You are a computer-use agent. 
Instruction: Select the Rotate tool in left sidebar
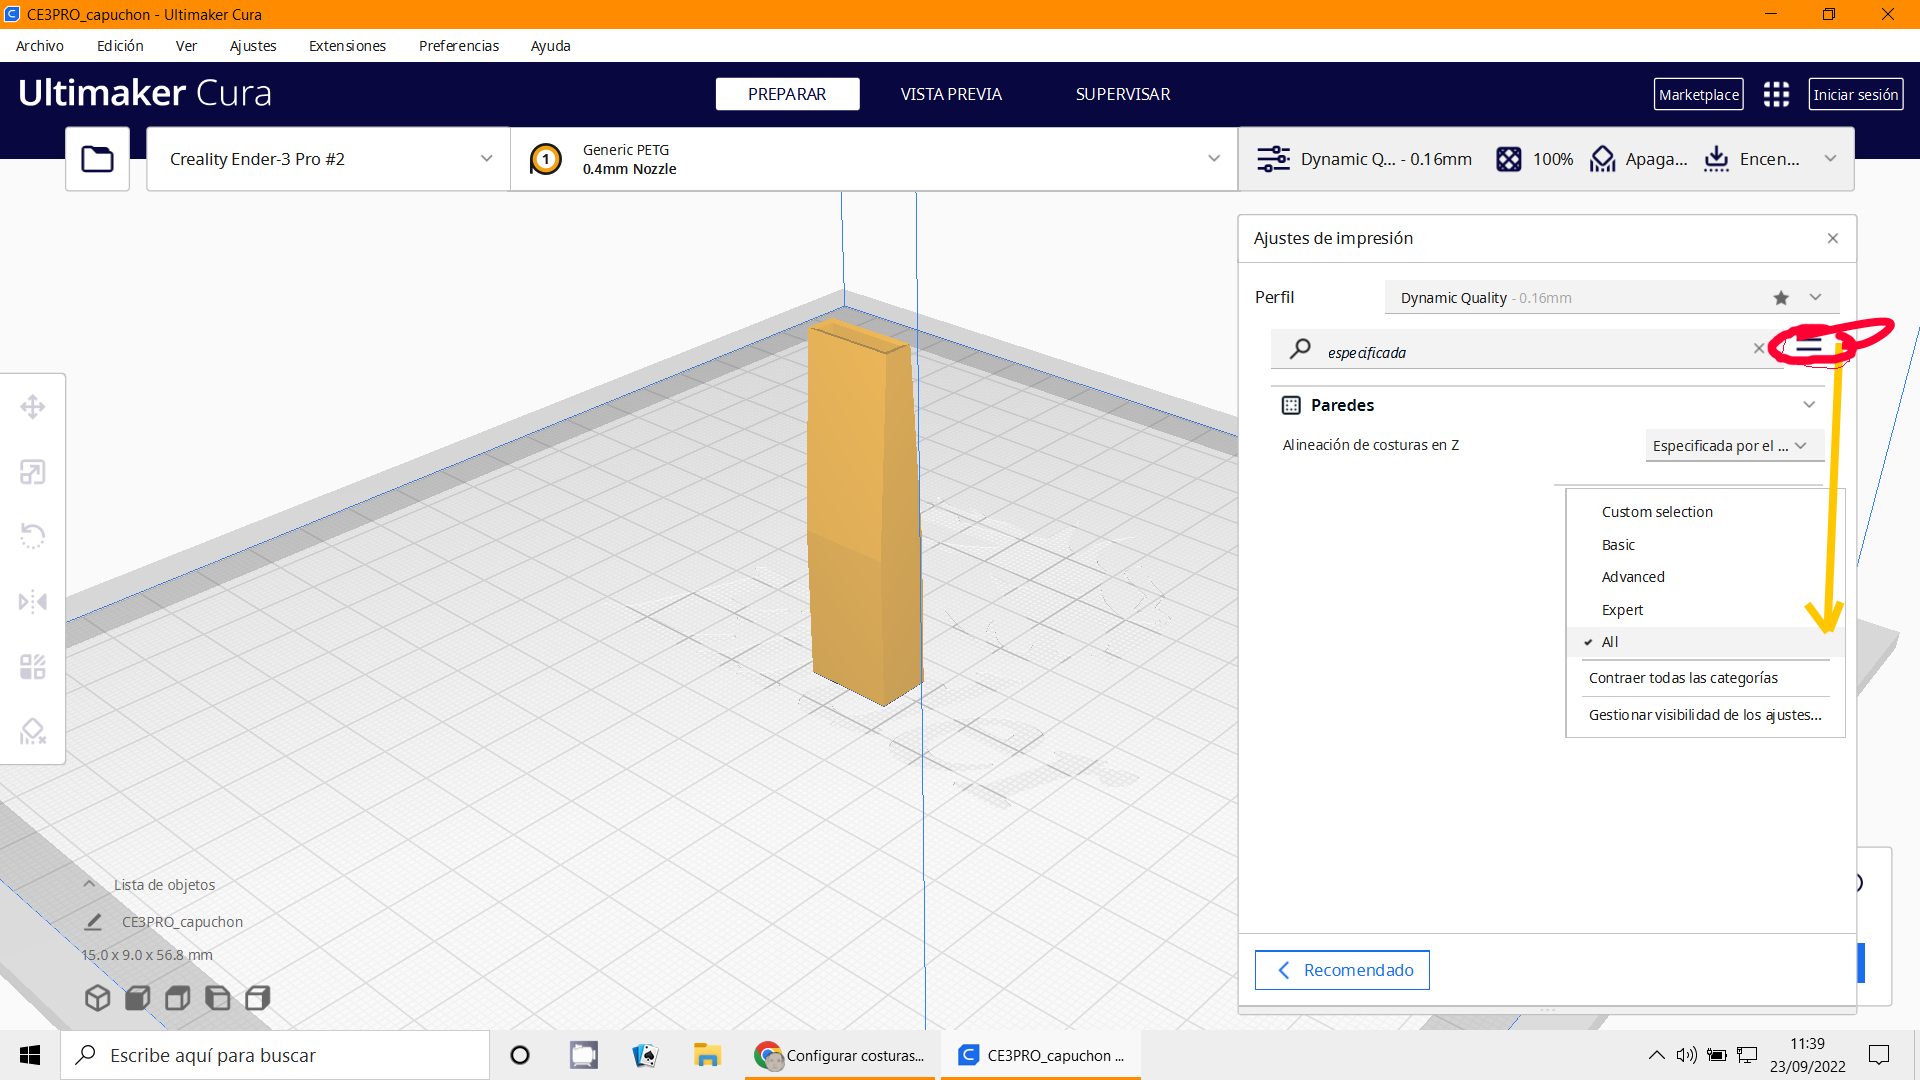(33, 536)
